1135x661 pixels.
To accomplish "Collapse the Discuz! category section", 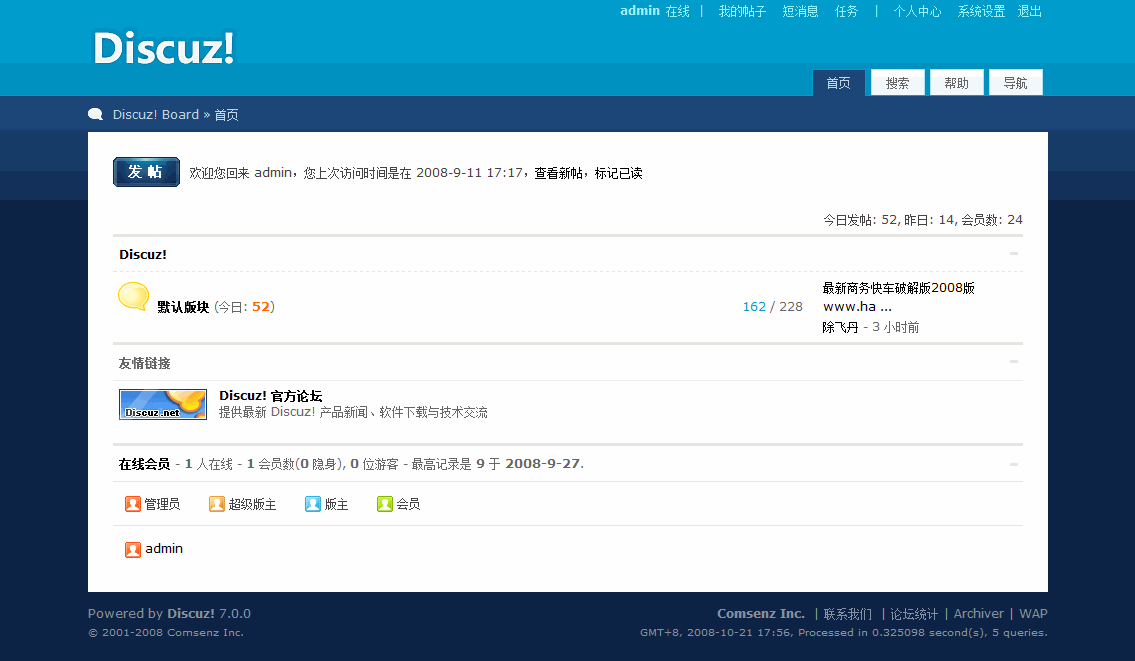I will coord(1013,254).
